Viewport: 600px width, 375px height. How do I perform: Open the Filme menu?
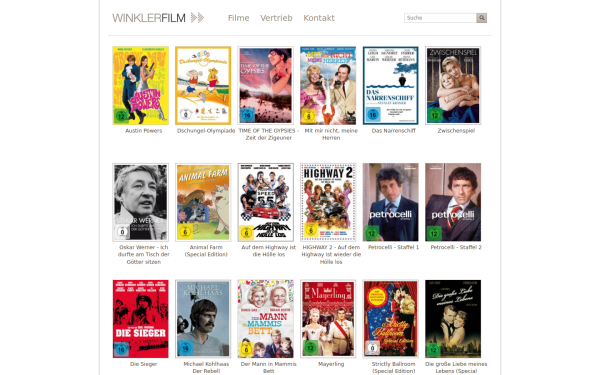(238, 18)
